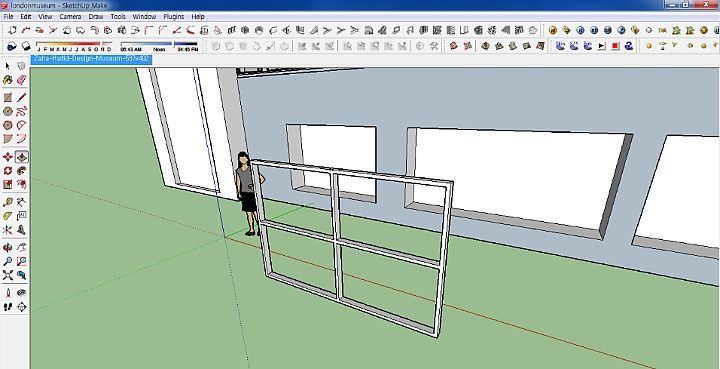This screenshot has height=369, width=720.
Task: Choose the Follow Me tool
Action: click(22, 171)
